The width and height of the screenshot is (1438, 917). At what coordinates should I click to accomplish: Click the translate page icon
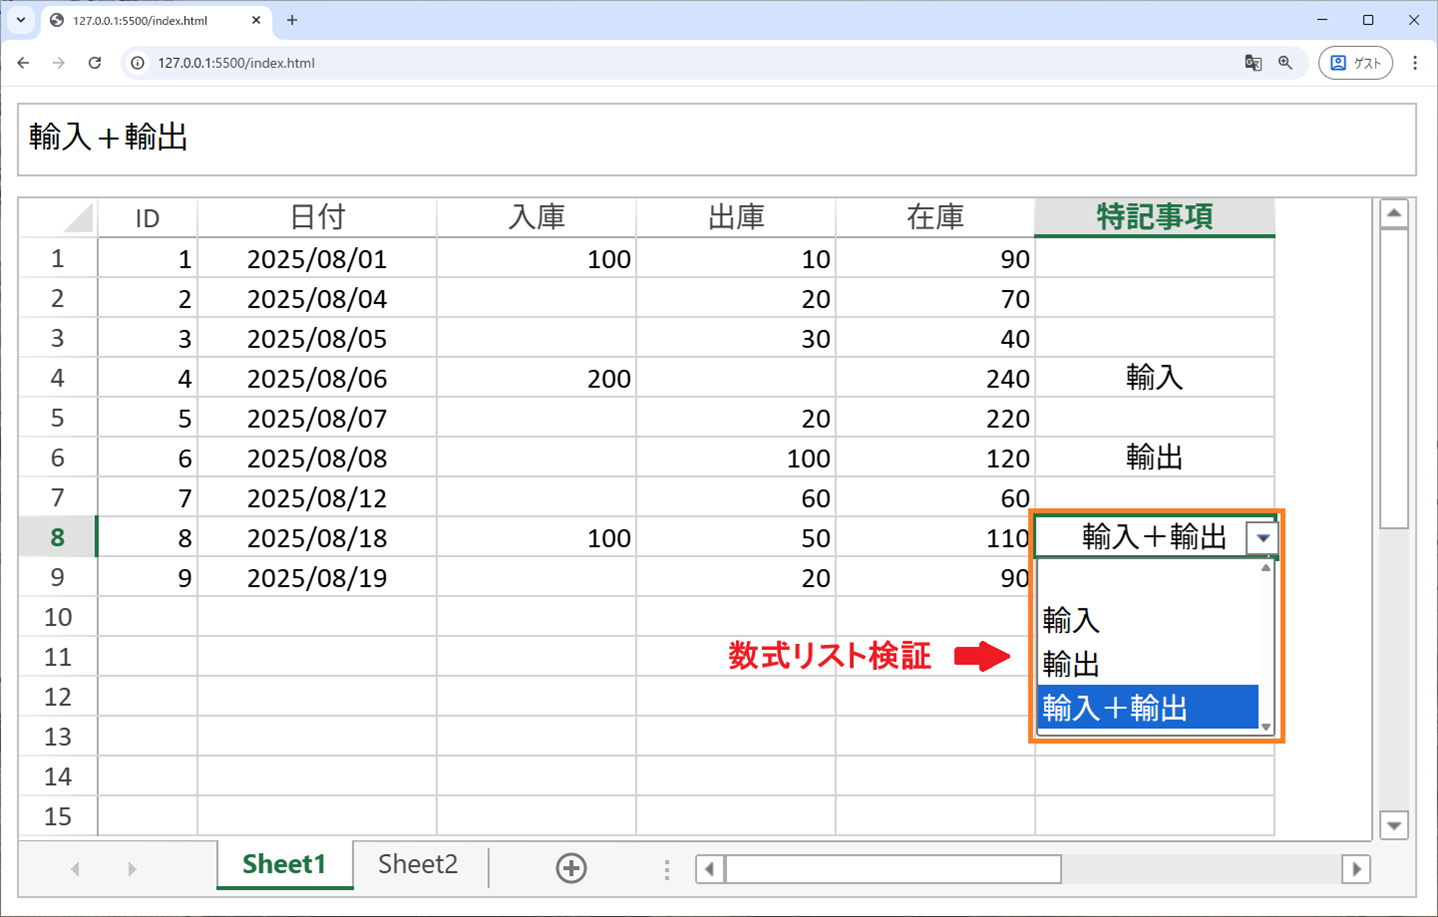pyautogui.click(x=1253, y=62)
